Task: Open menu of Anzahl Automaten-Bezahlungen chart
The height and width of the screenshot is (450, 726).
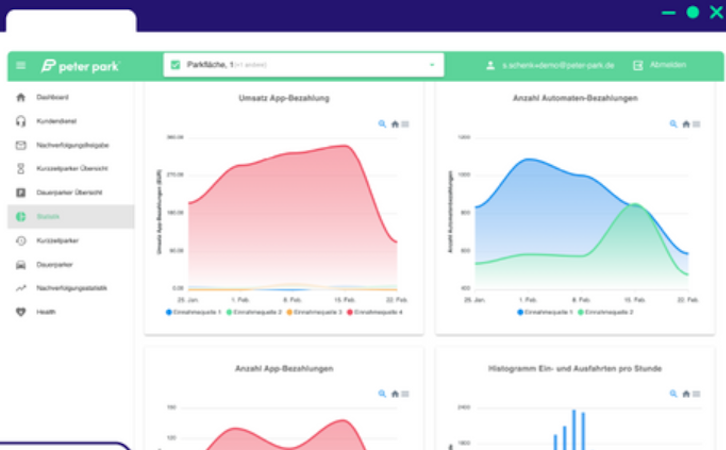Action: (x=697, y=124)
